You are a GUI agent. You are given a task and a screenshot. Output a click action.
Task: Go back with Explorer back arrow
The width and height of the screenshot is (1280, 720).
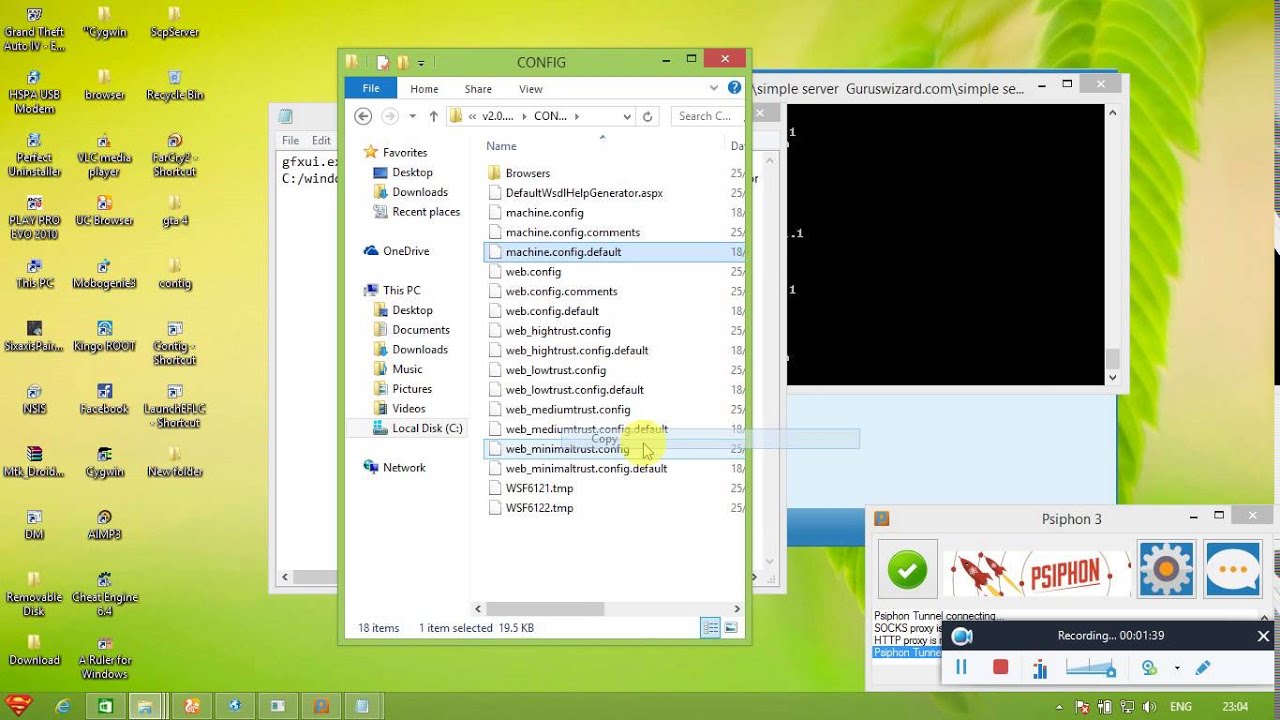[364, 116]
